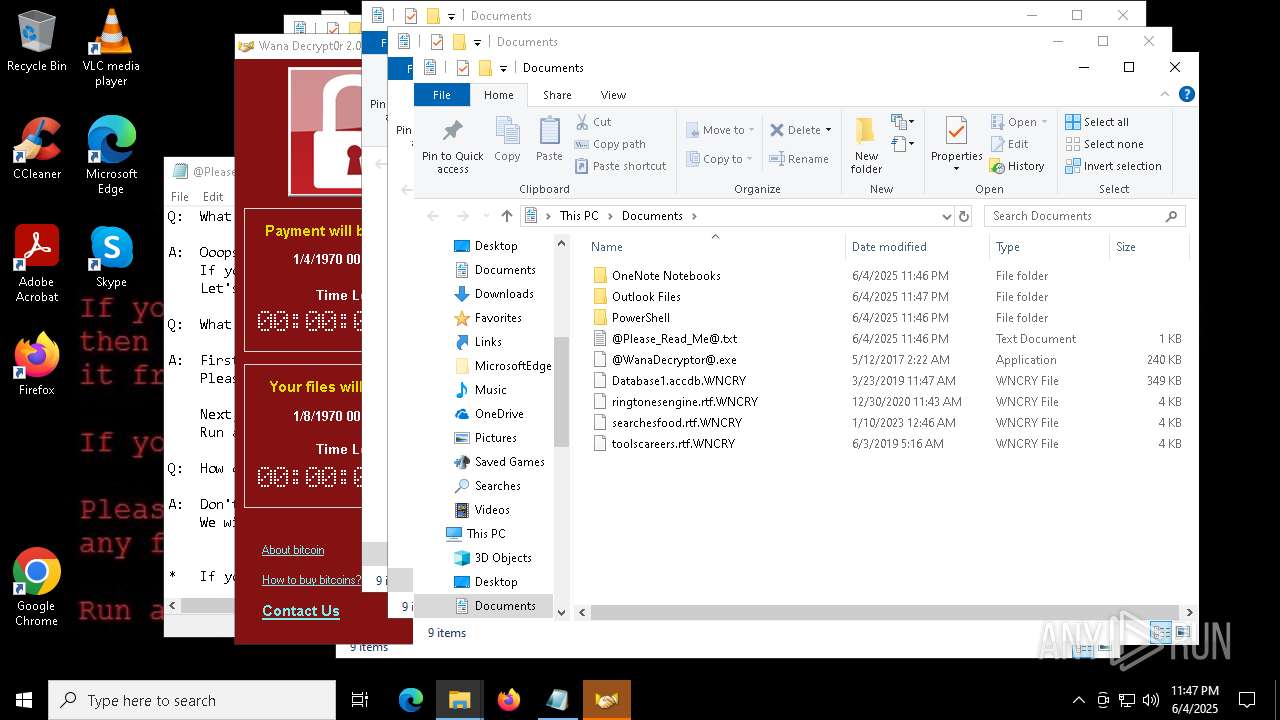1280x720 pixels.
Task: Click This PC in navigation pane
Action: coord(486,534)
